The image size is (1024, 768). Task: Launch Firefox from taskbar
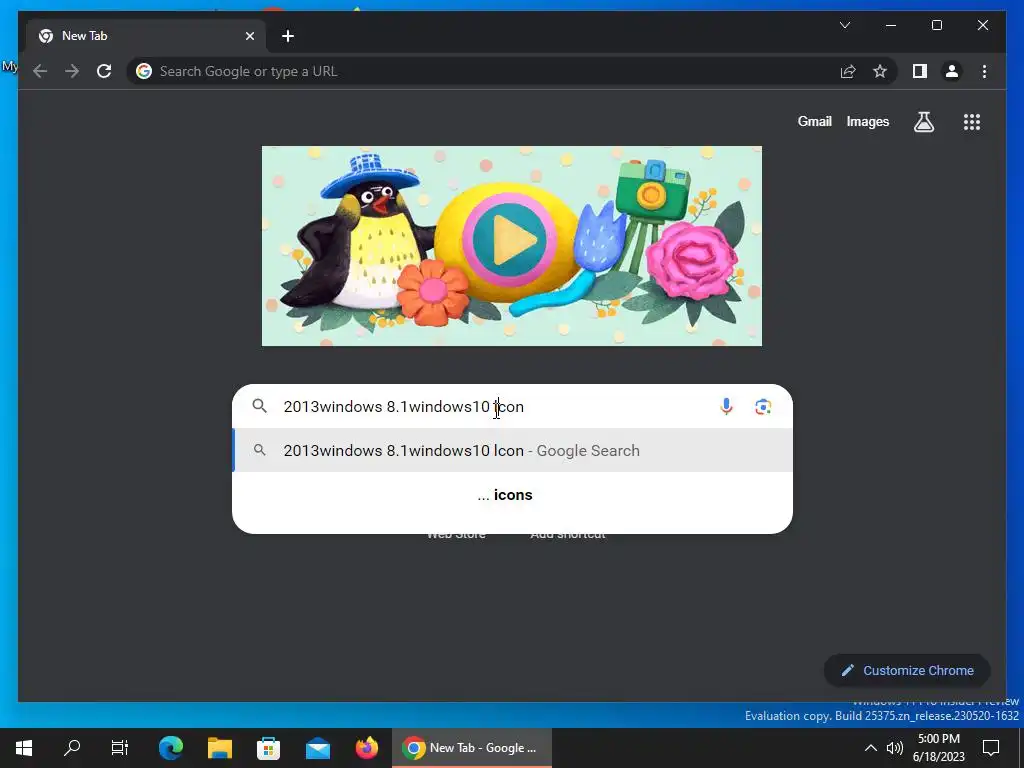366,748
